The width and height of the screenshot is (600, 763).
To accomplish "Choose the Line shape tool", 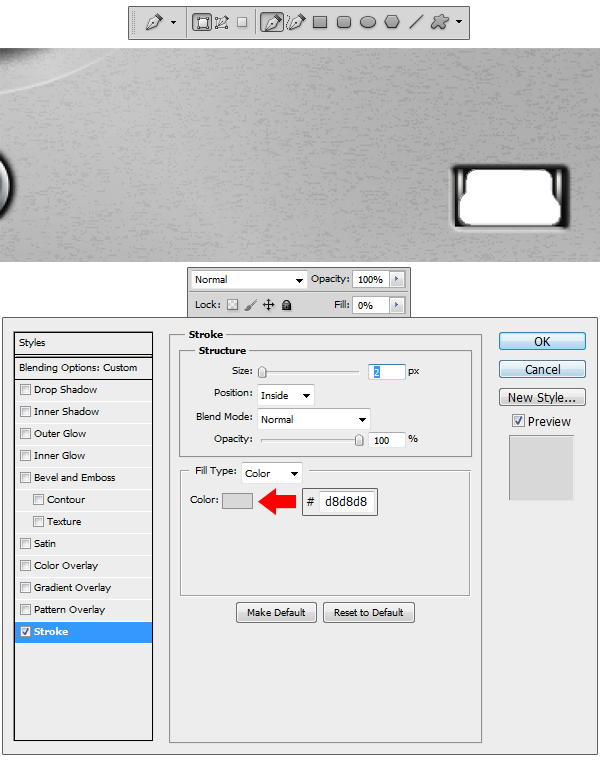I will point(415,22).
